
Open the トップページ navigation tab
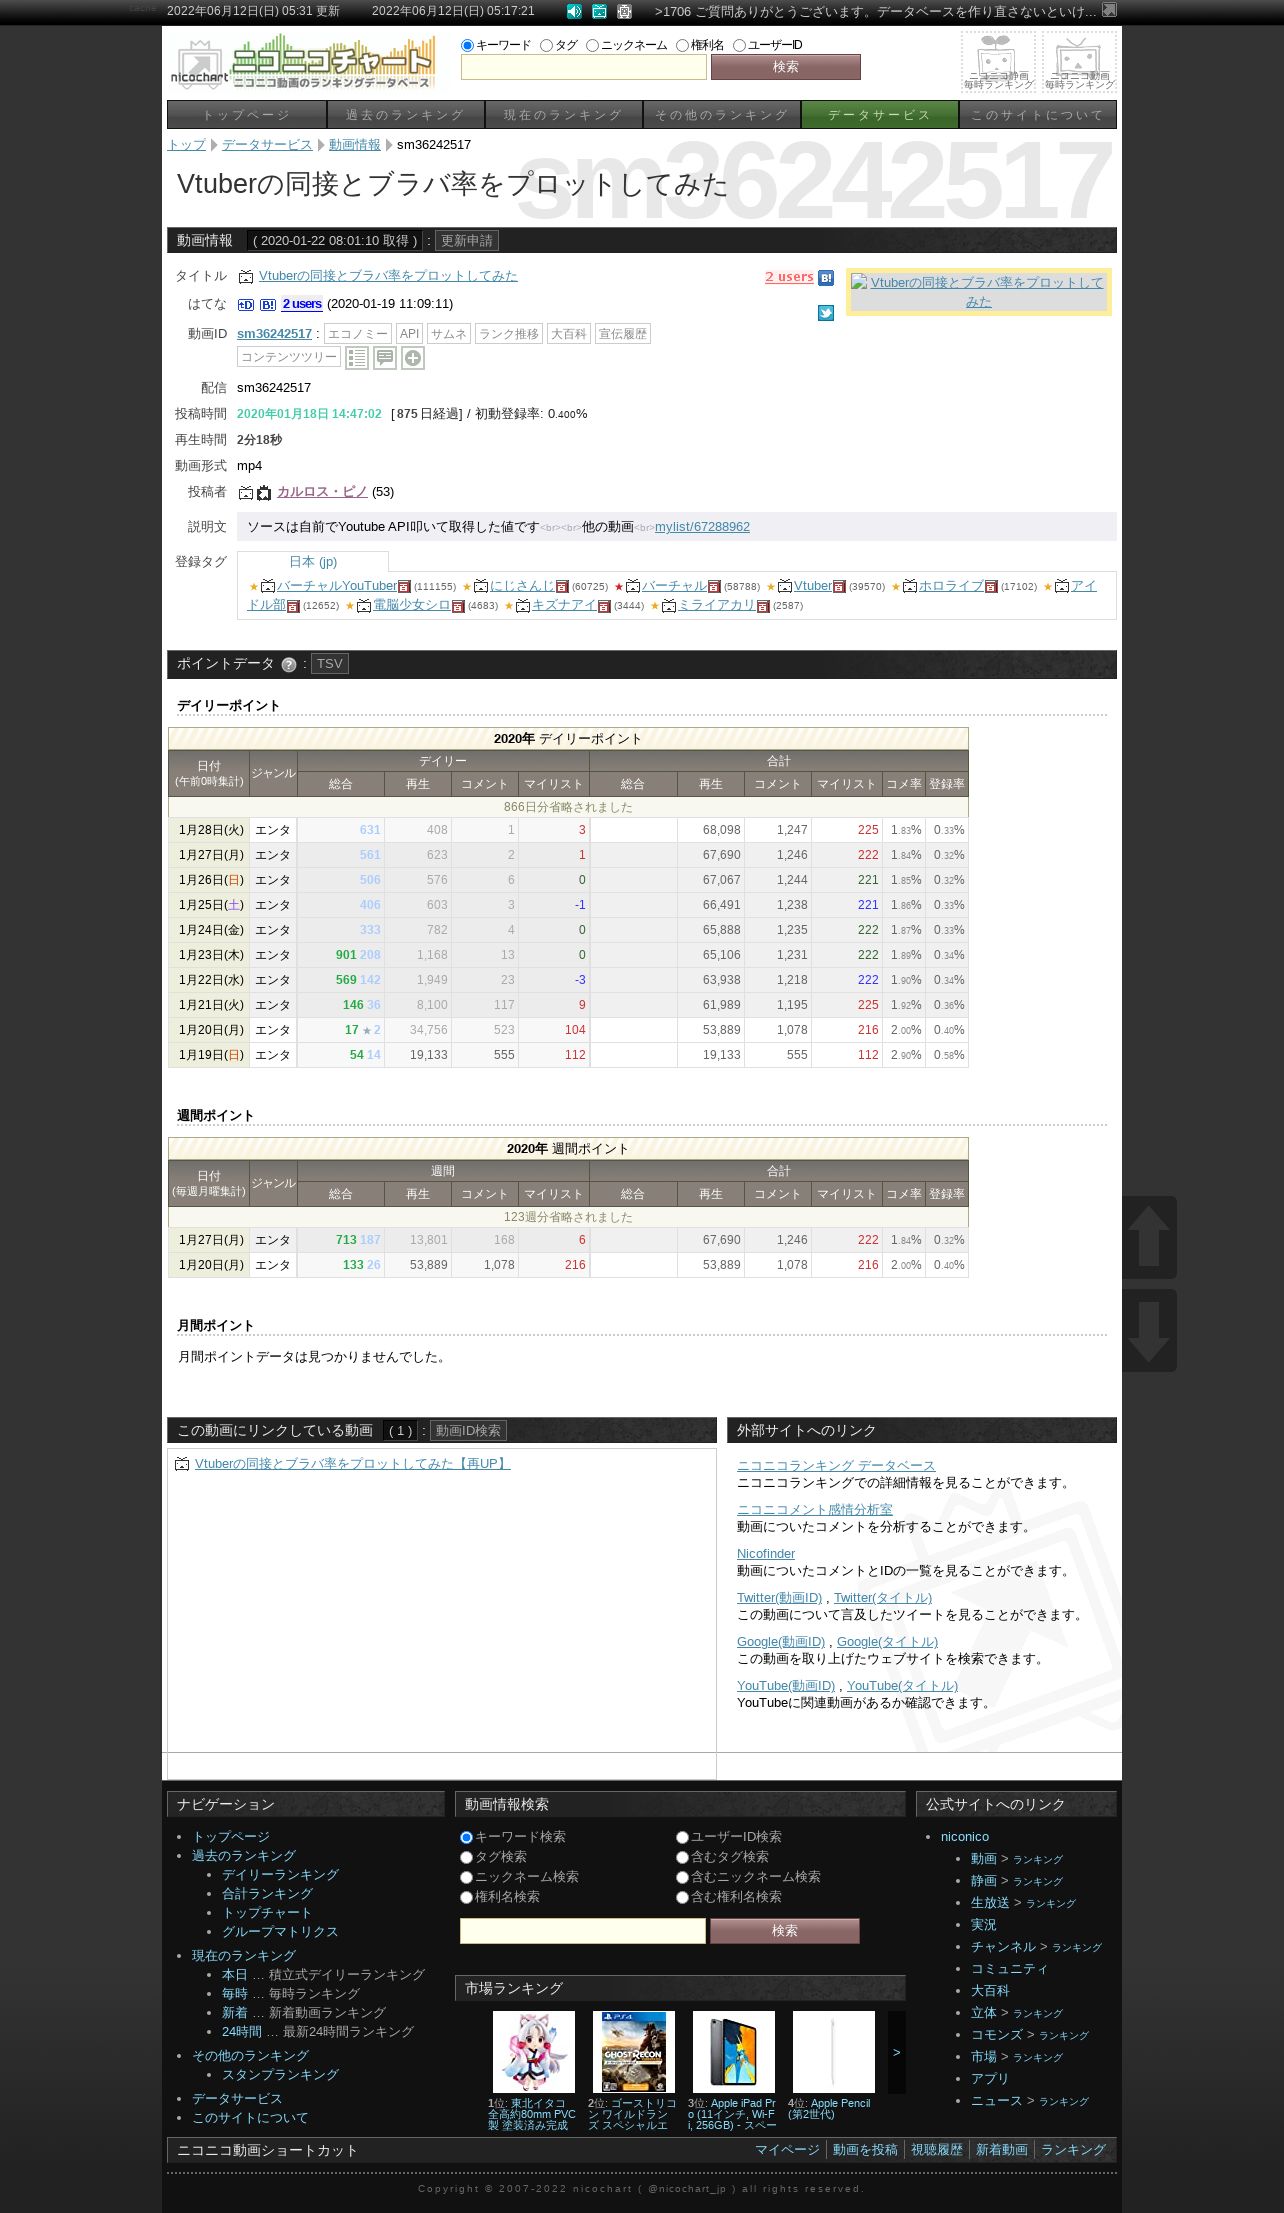246,115
